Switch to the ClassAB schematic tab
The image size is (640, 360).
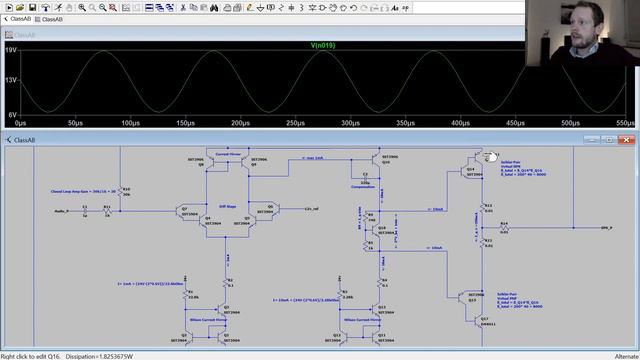(17, 19)
